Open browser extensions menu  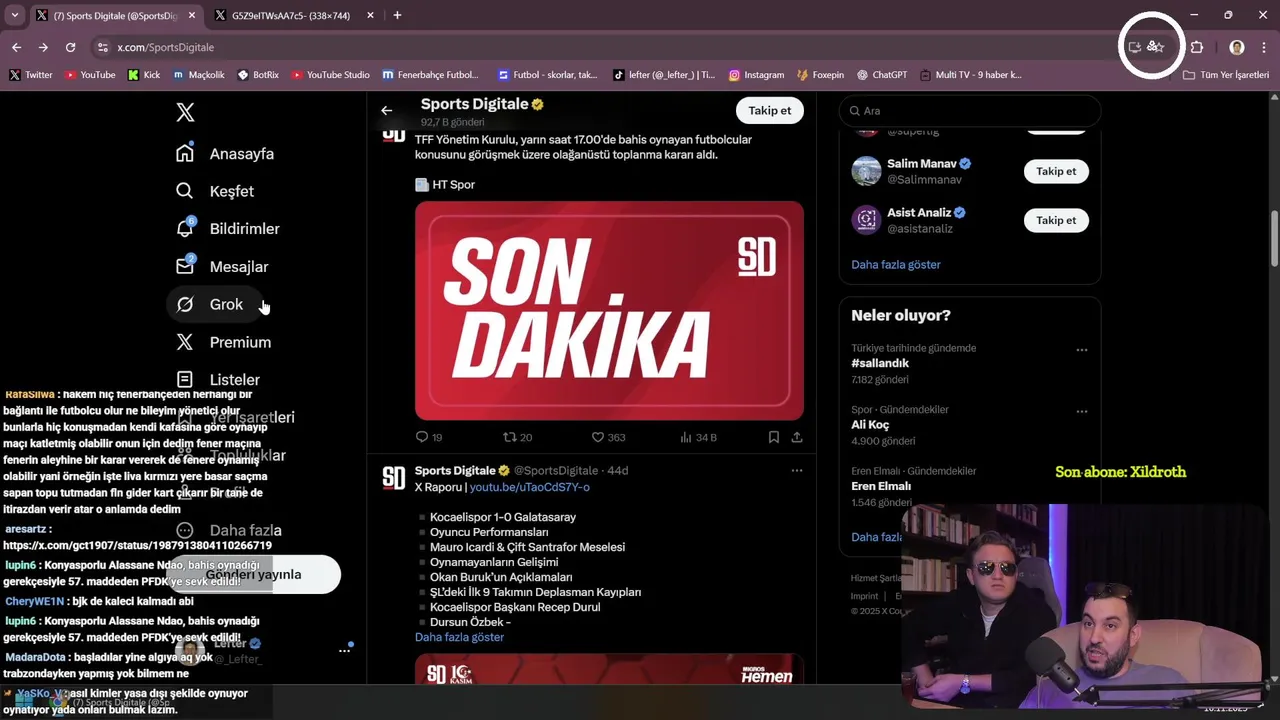tap(1197, 47)
